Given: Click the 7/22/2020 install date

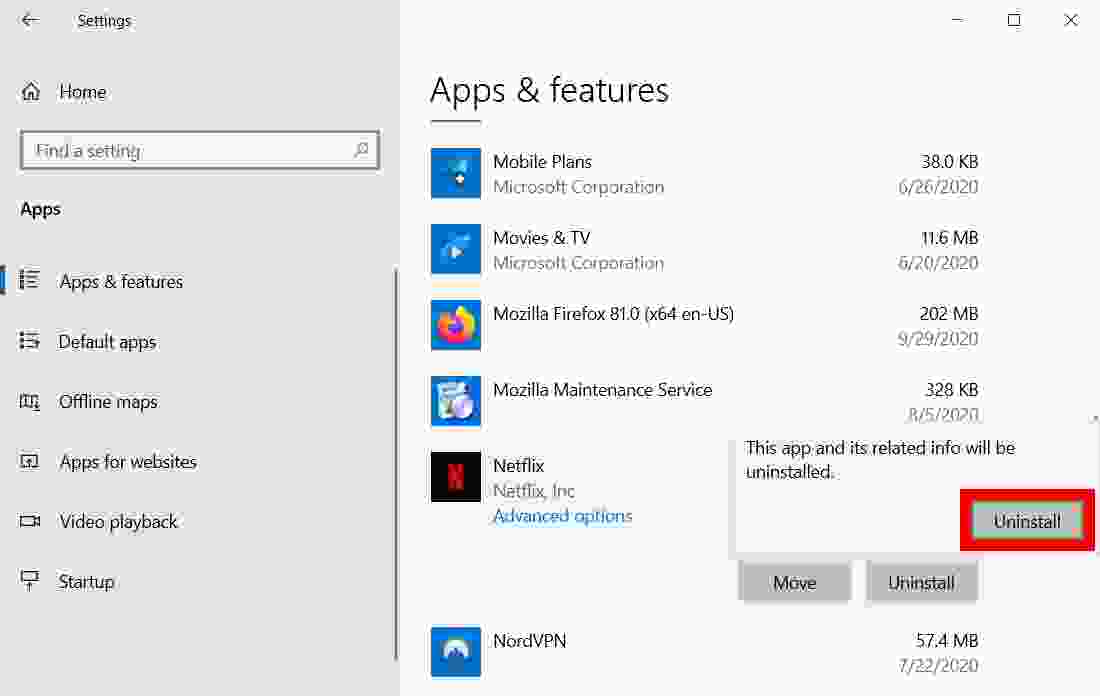Looking at the screenshot, I should pyautogui.click(x=938, y=666).
